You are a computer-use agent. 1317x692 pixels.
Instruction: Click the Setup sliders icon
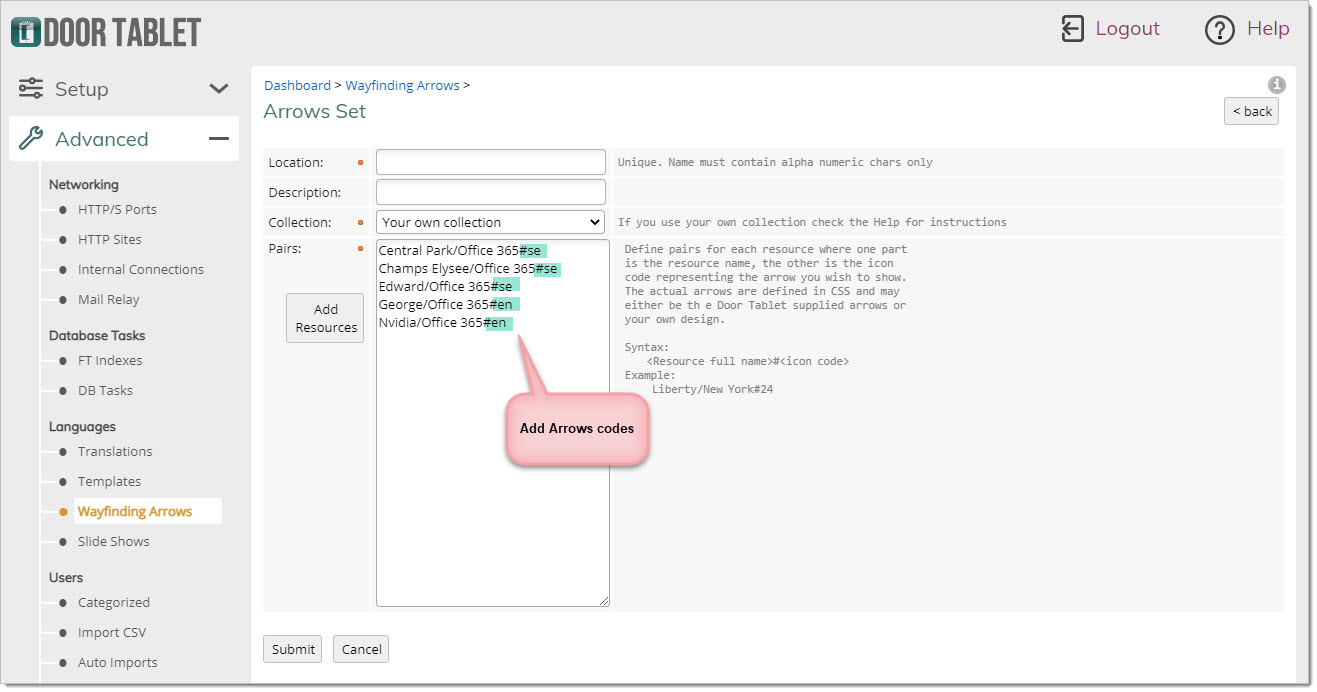(x=31, y=88)
